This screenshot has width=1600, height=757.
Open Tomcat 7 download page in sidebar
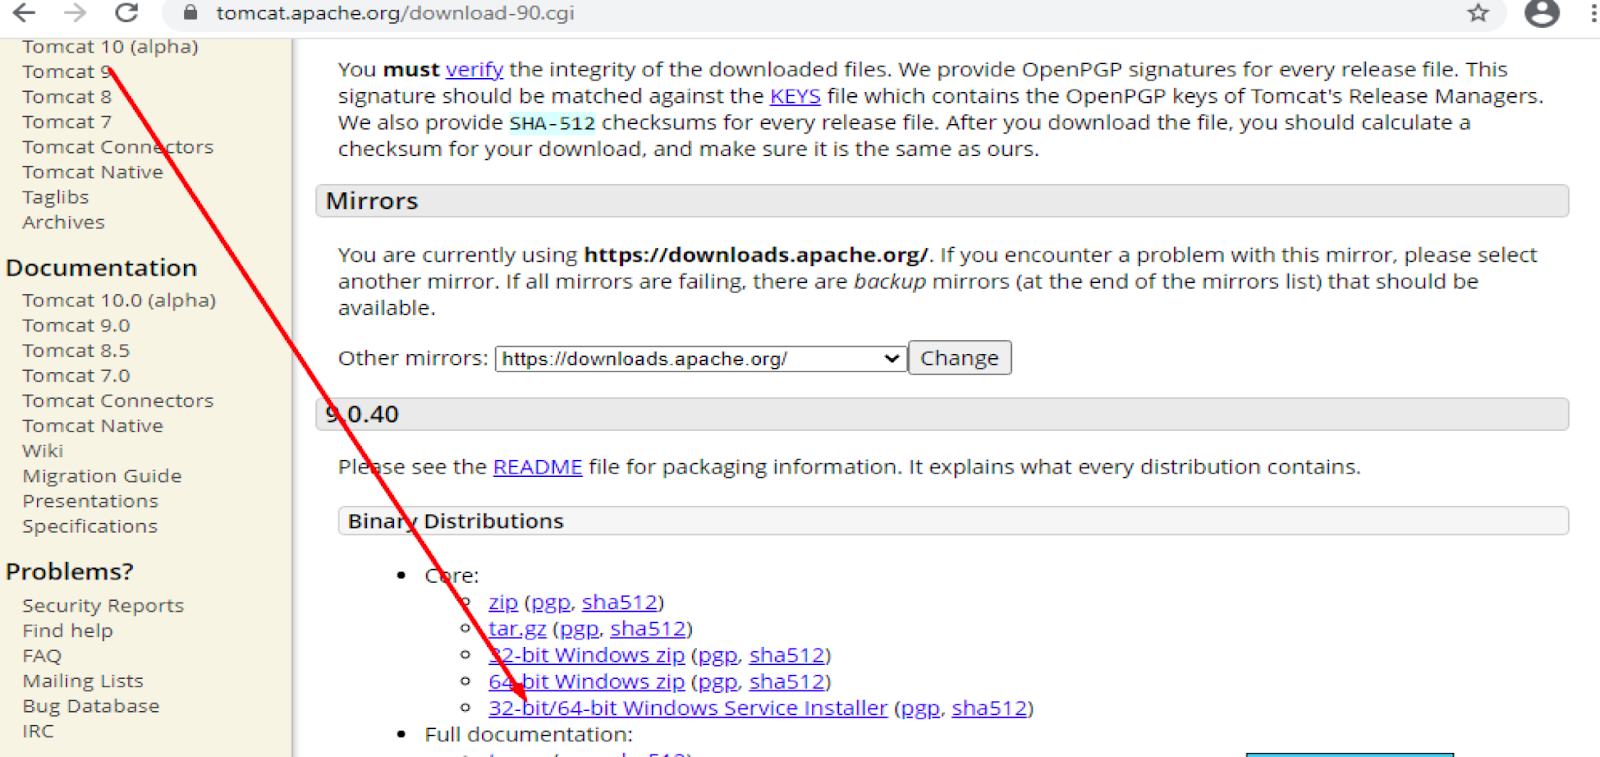coord(67,122)
